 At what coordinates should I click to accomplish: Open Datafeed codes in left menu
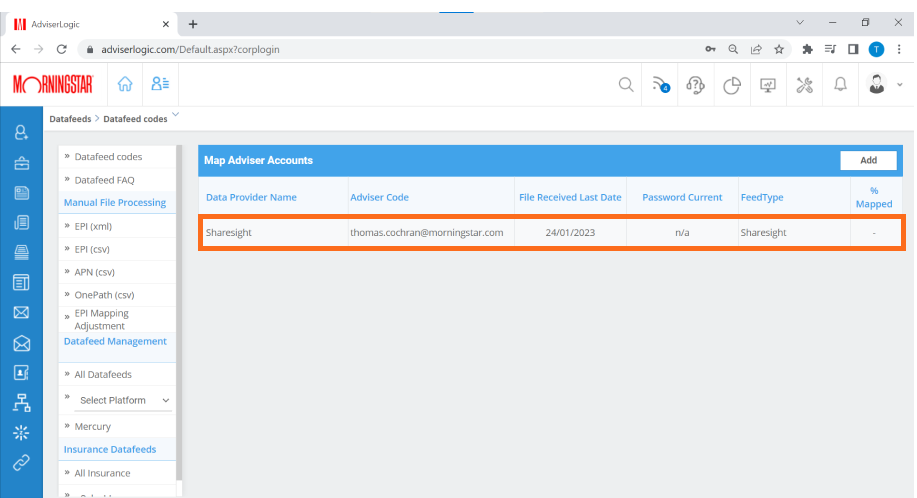[108, 157]
